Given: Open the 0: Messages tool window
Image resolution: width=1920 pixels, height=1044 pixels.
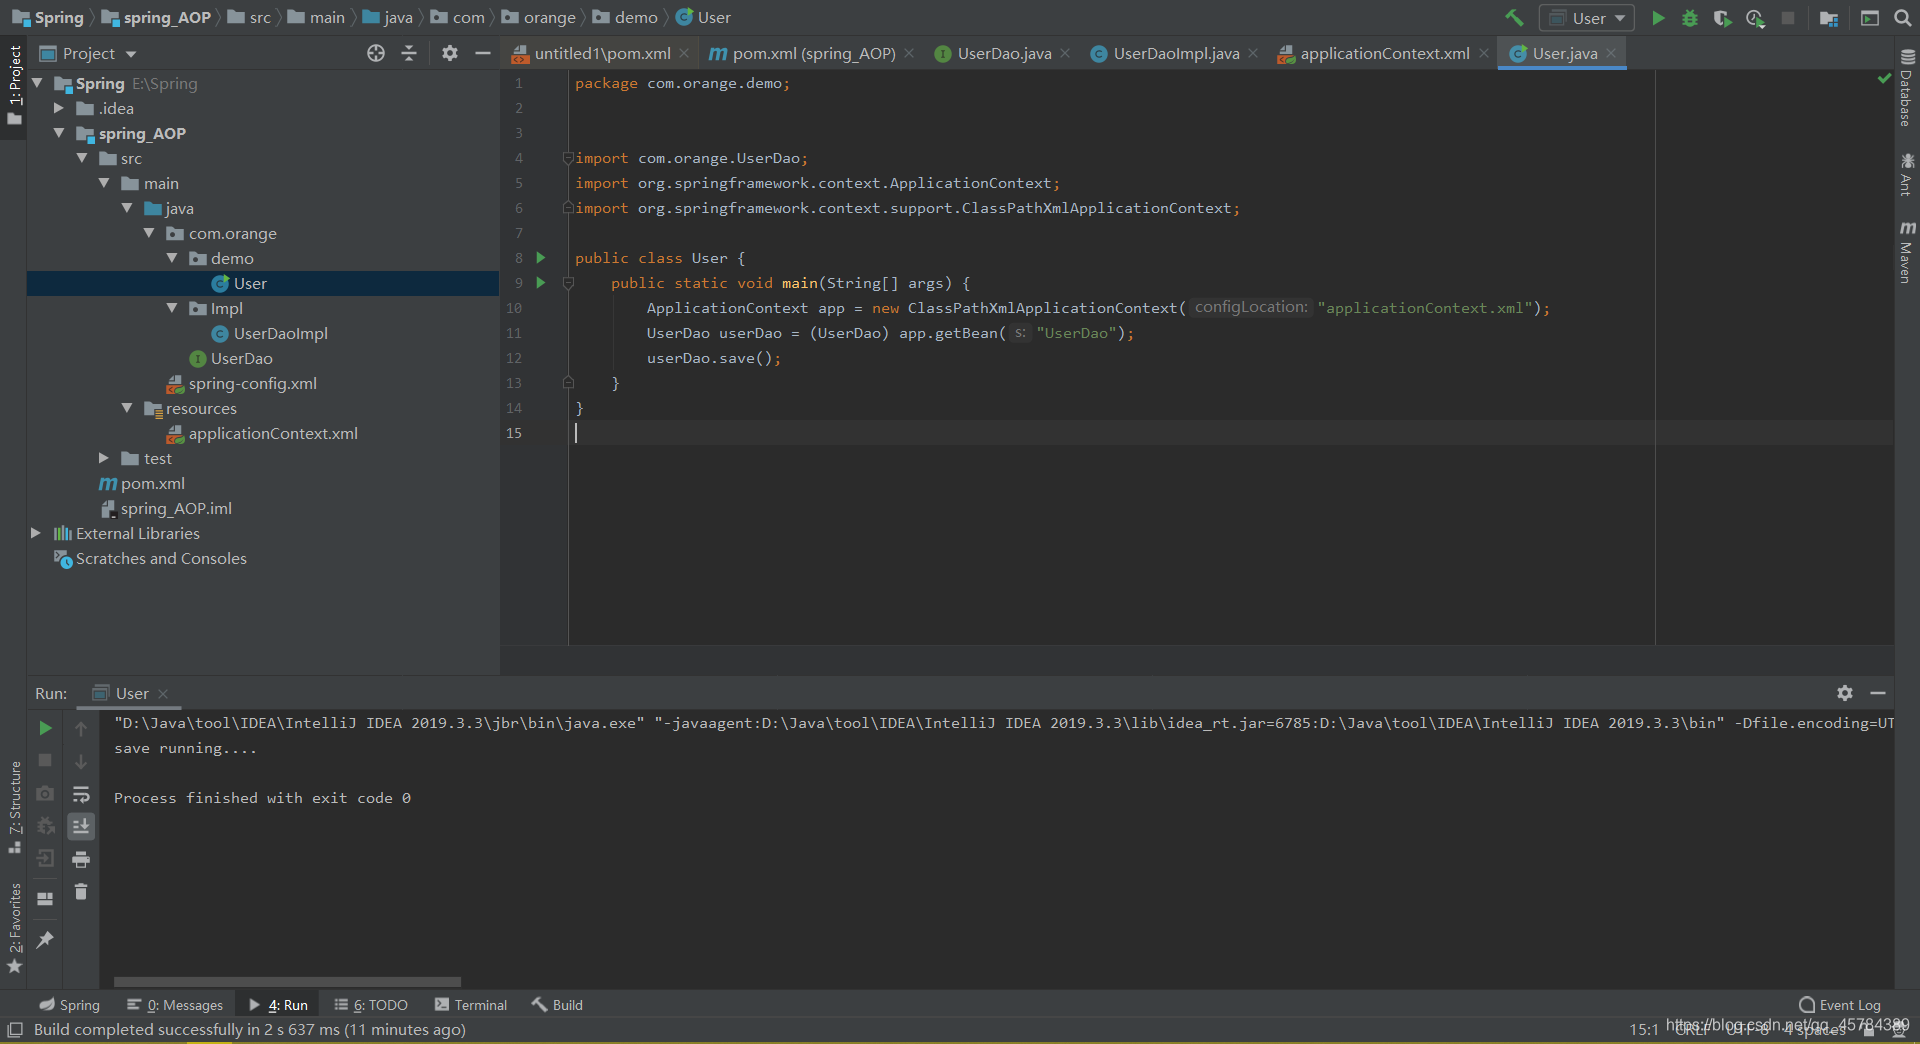Looking at the screenshot, I should pyautogui.click(x=175, y=1005).
